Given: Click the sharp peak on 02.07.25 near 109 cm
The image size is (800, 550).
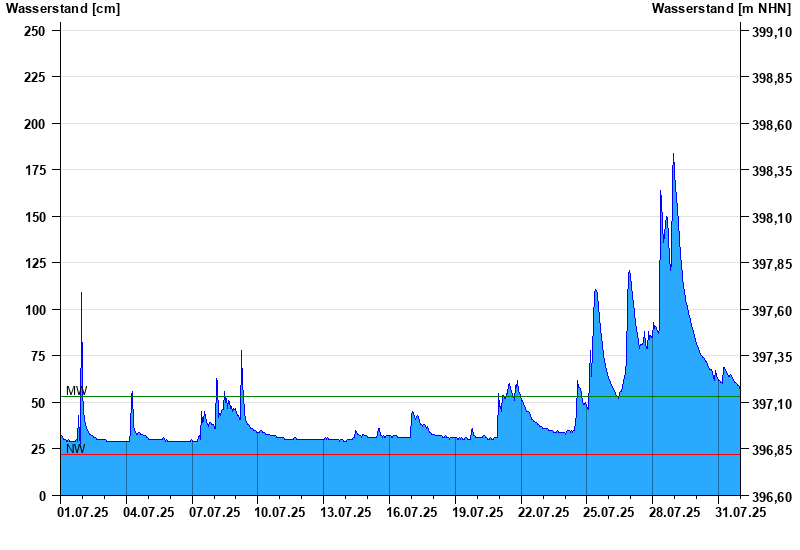Looking at the screenshot, I should pyautogui.click(x=81, y=293).
